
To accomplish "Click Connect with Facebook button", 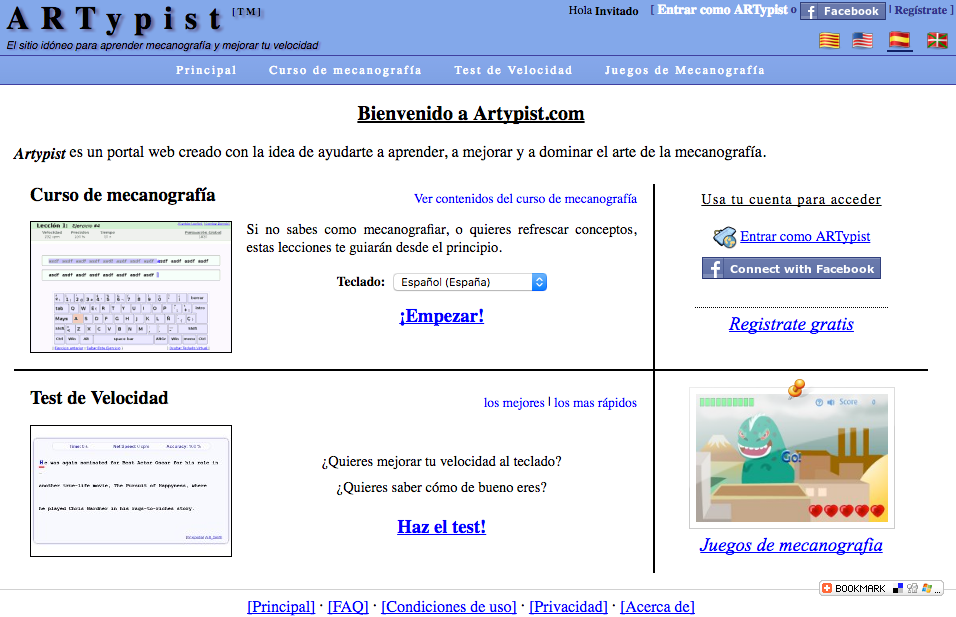I will coord(791,268).
